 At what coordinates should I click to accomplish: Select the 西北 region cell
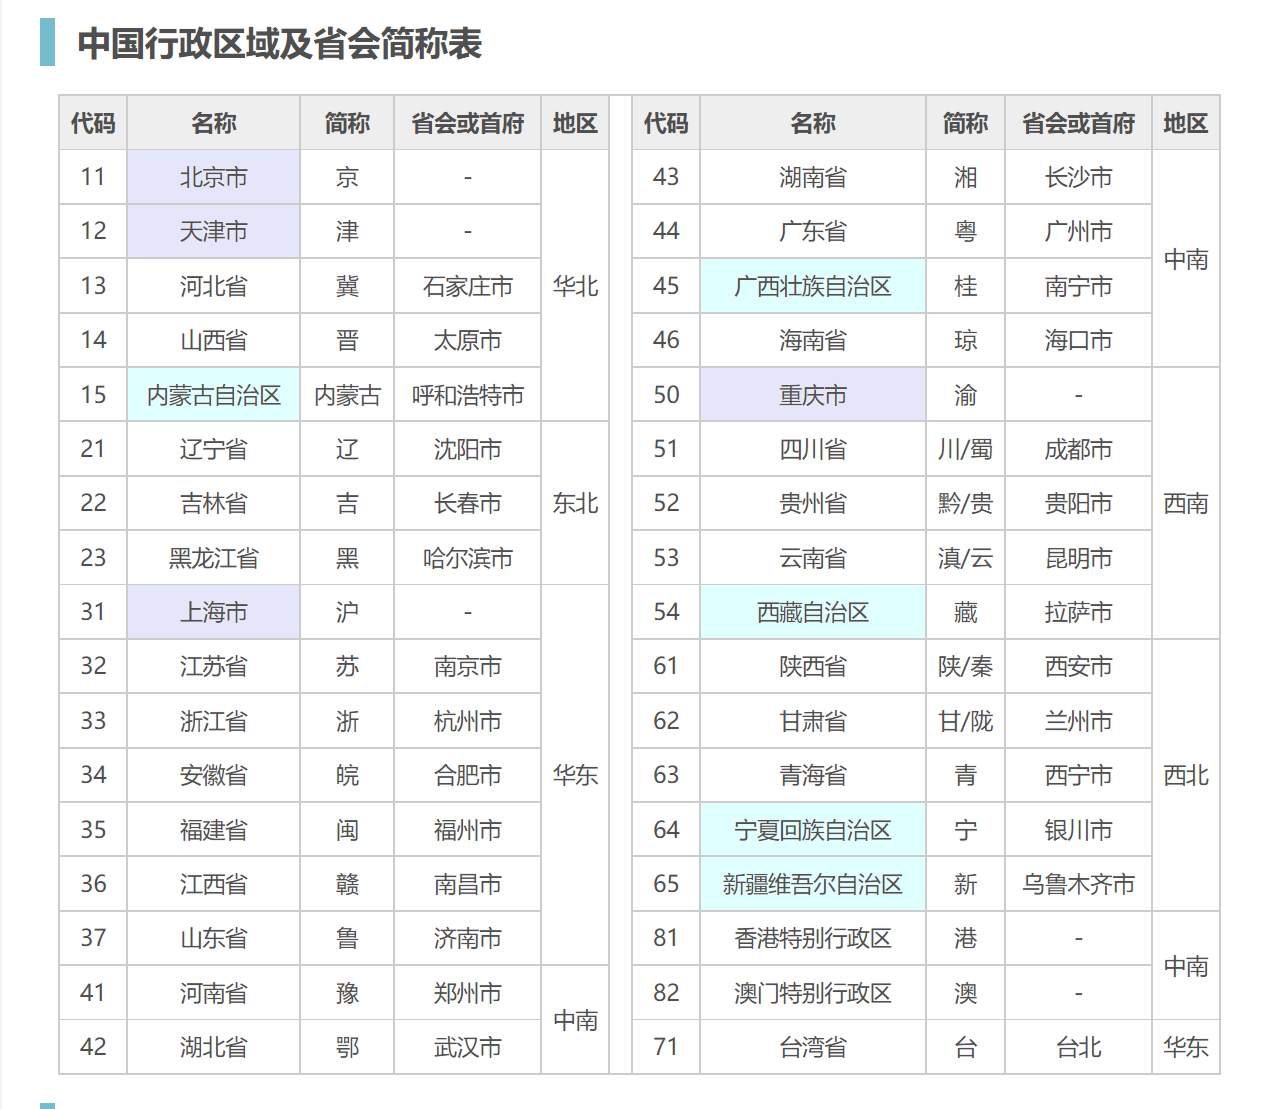click(1186, 775)
